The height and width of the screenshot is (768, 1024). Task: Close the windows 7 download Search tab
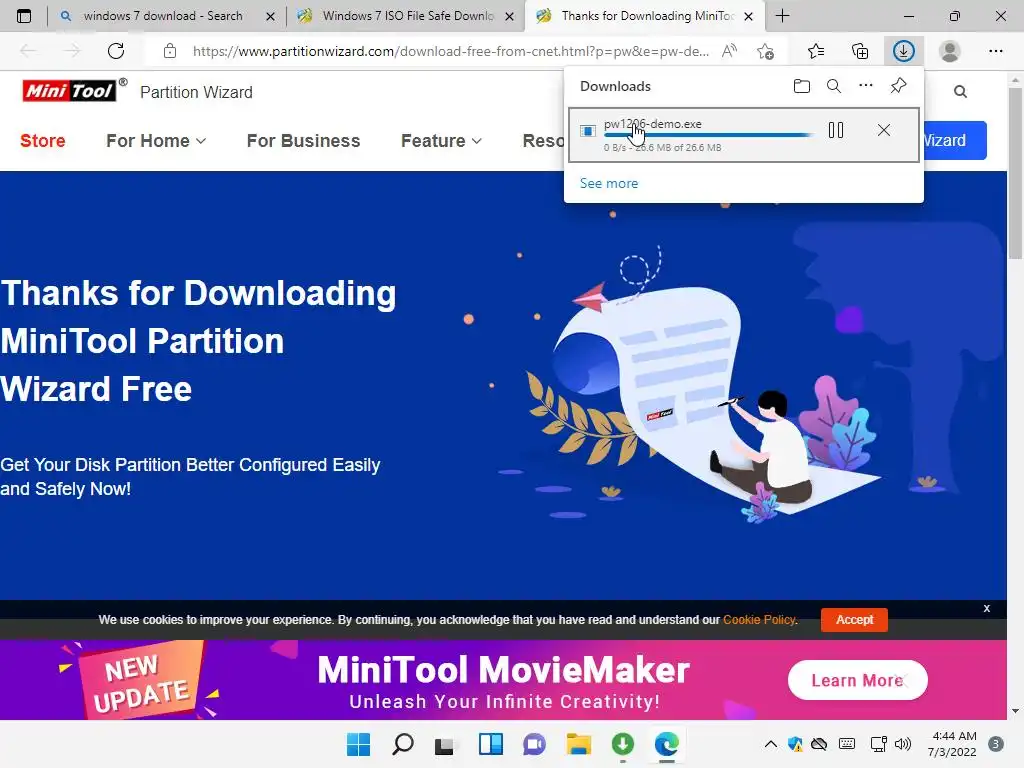(x=270, y=16)
